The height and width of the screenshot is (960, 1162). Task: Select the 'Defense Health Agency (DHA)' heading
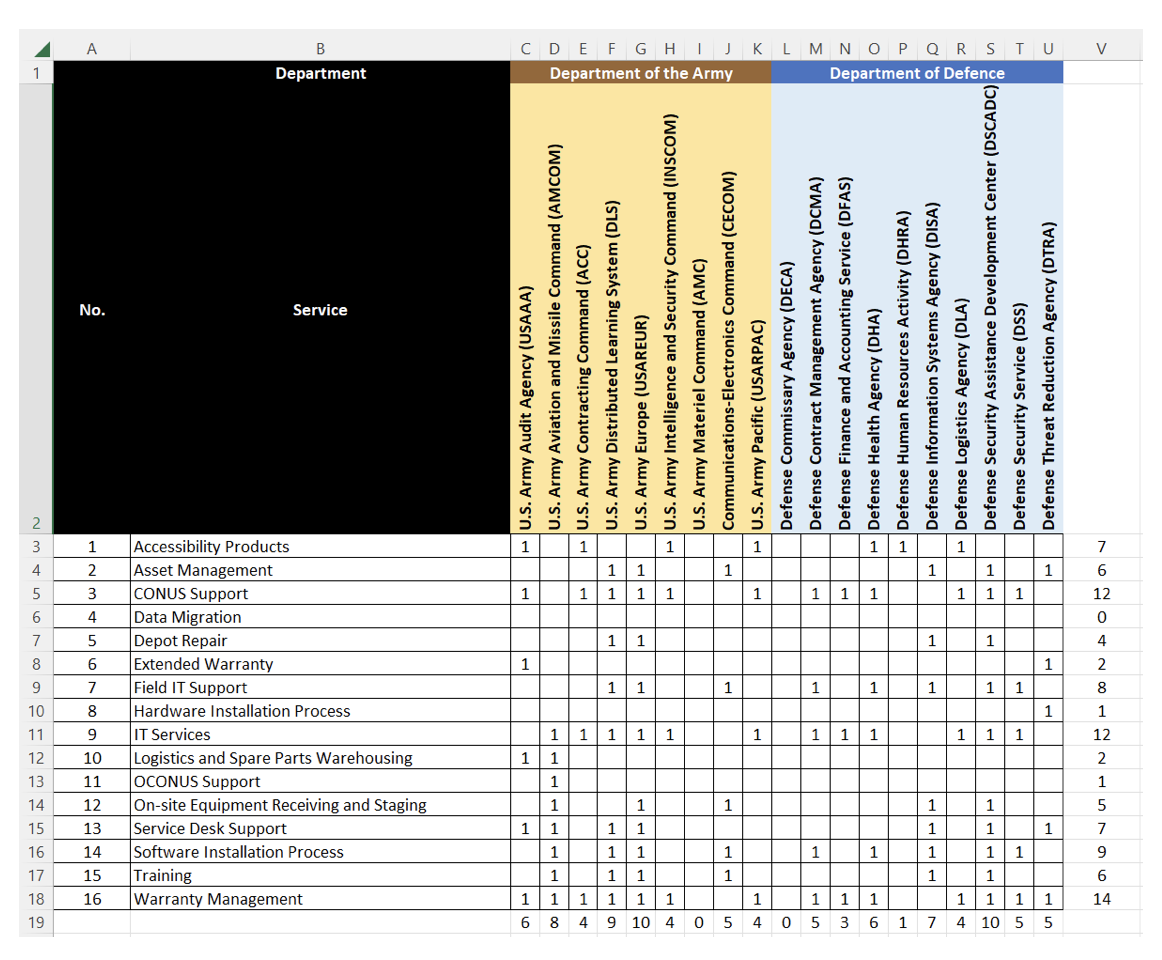pos(874,309)
